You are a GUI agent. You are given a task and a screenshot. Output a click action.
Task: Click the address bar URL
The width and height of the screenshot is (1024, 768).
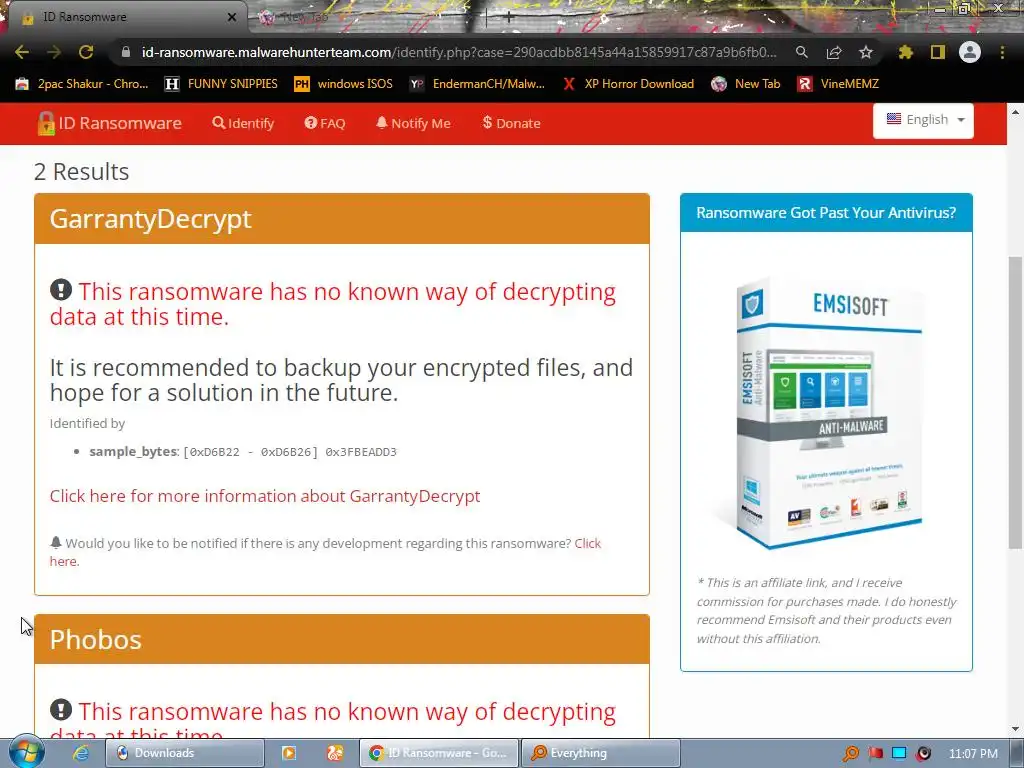click(459, 52)
